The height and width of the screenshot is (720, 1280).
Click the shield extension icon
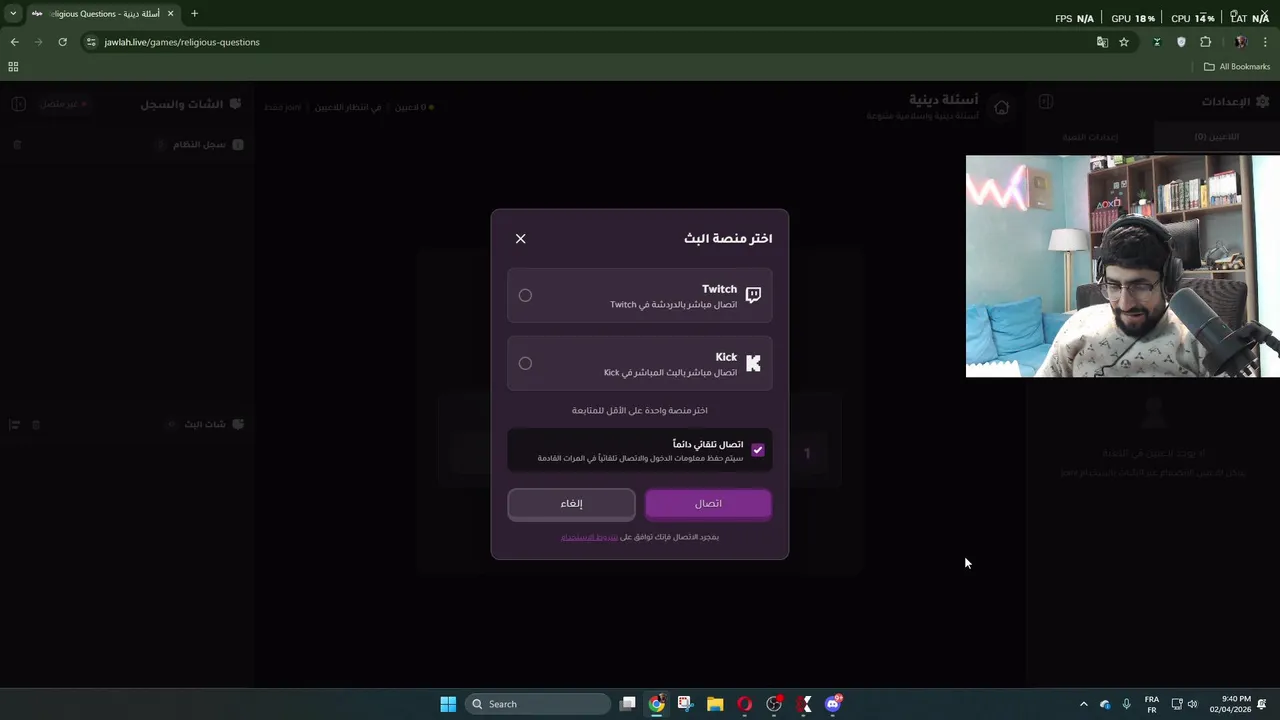coord(1181,42)
